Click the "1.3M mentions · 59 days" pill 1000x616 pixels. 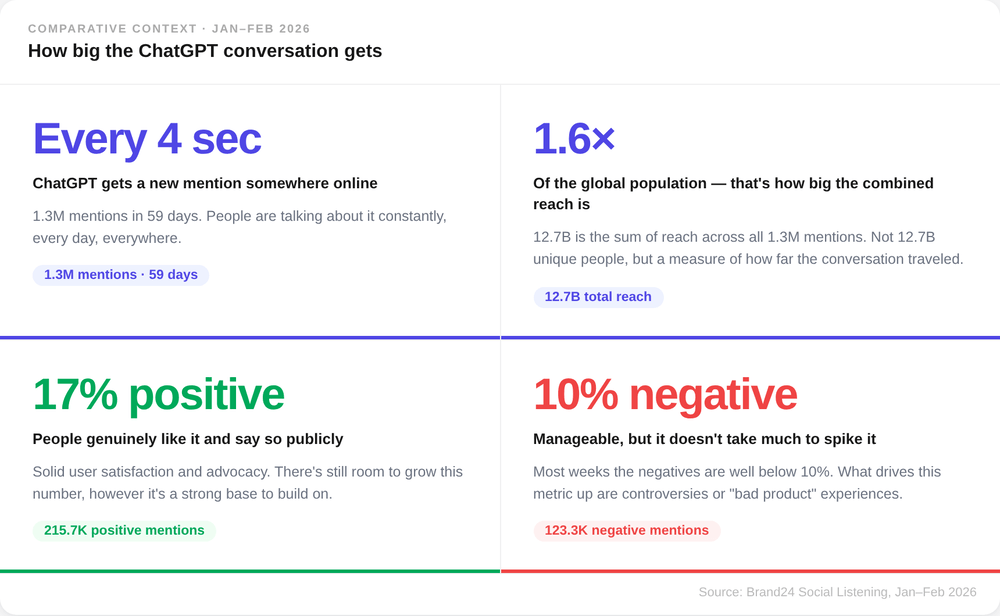click(121, 274)
